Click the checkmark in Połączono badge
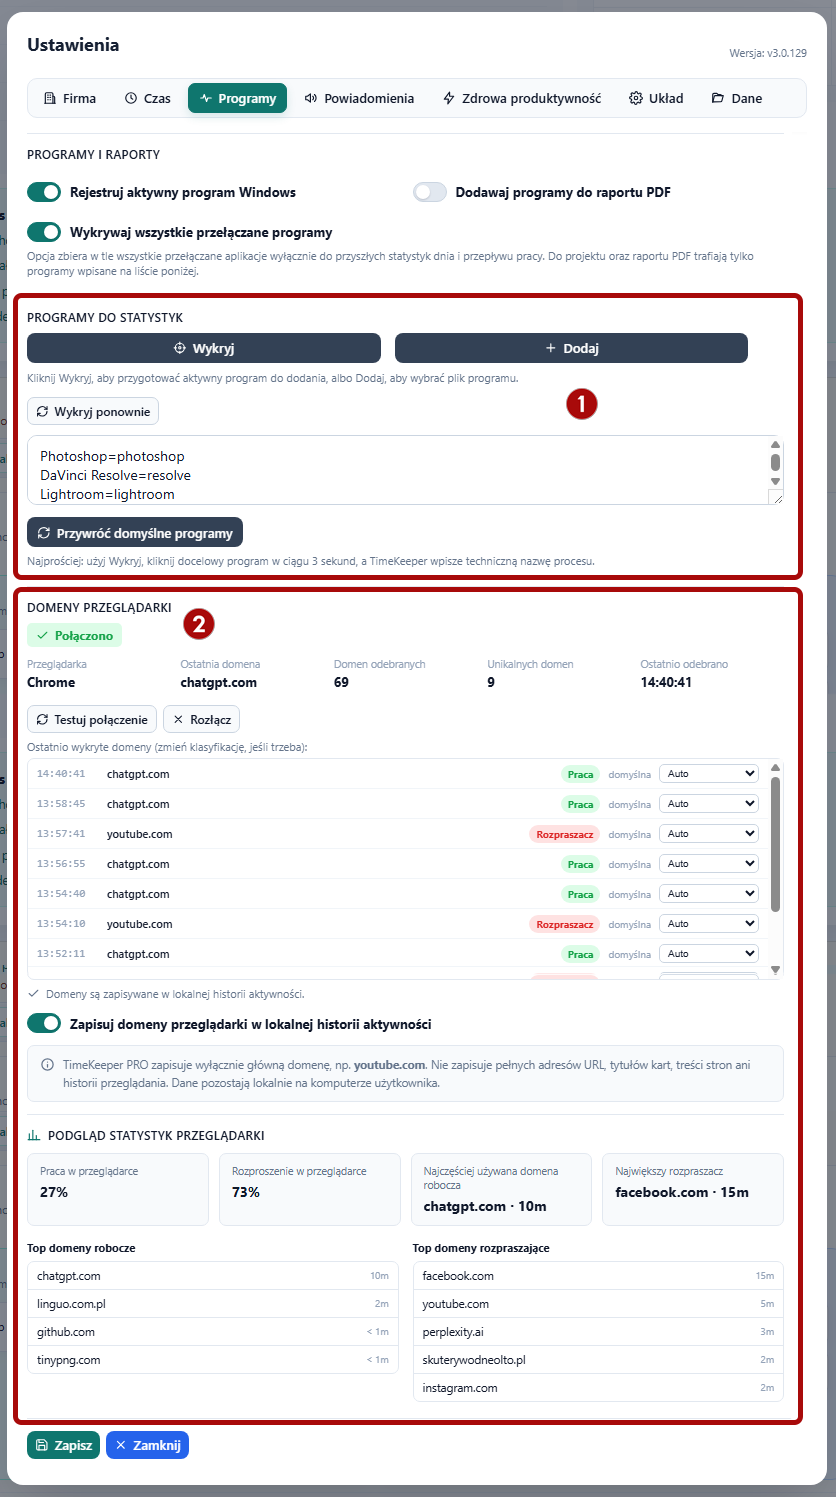The height and width of the screenshot is (1497, 836). (42, 636)
